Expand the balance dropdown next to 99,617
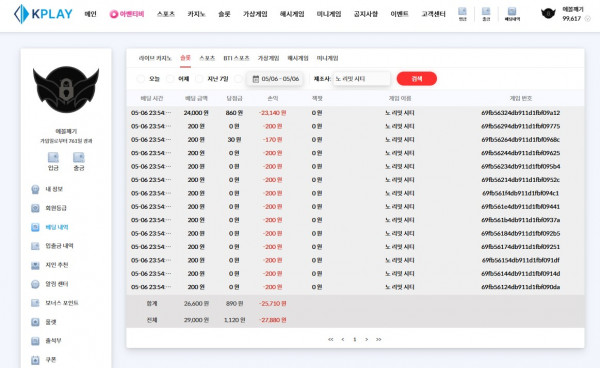 pos(588,18)
